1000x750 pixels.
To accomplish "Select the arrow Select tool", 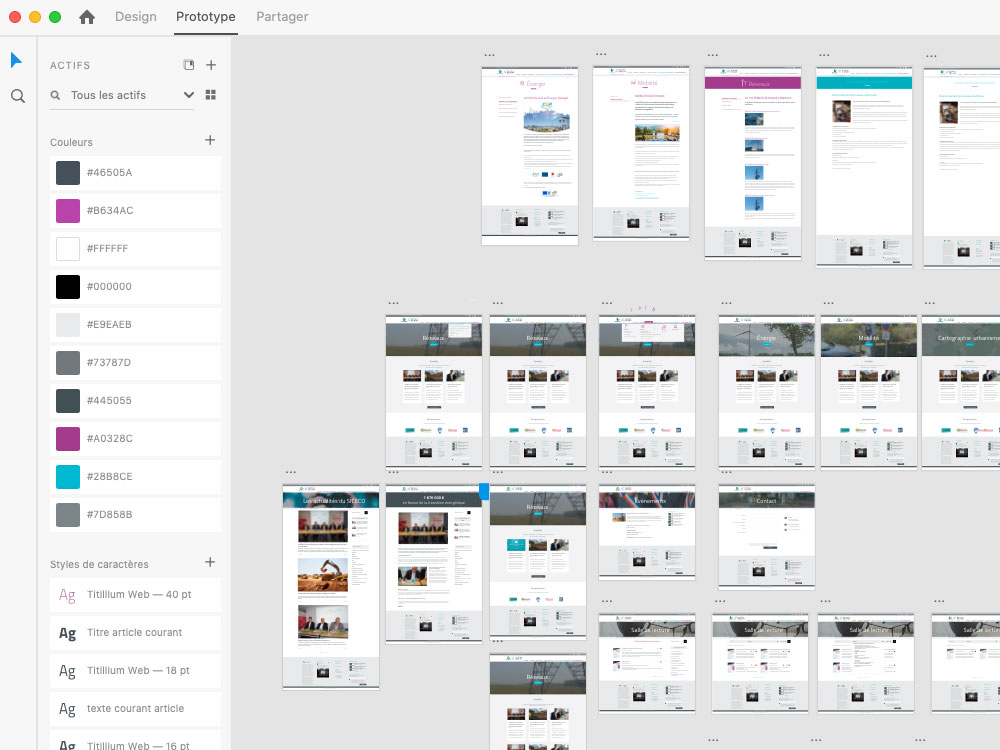I will pyautogui.click(x=16, y=60).
